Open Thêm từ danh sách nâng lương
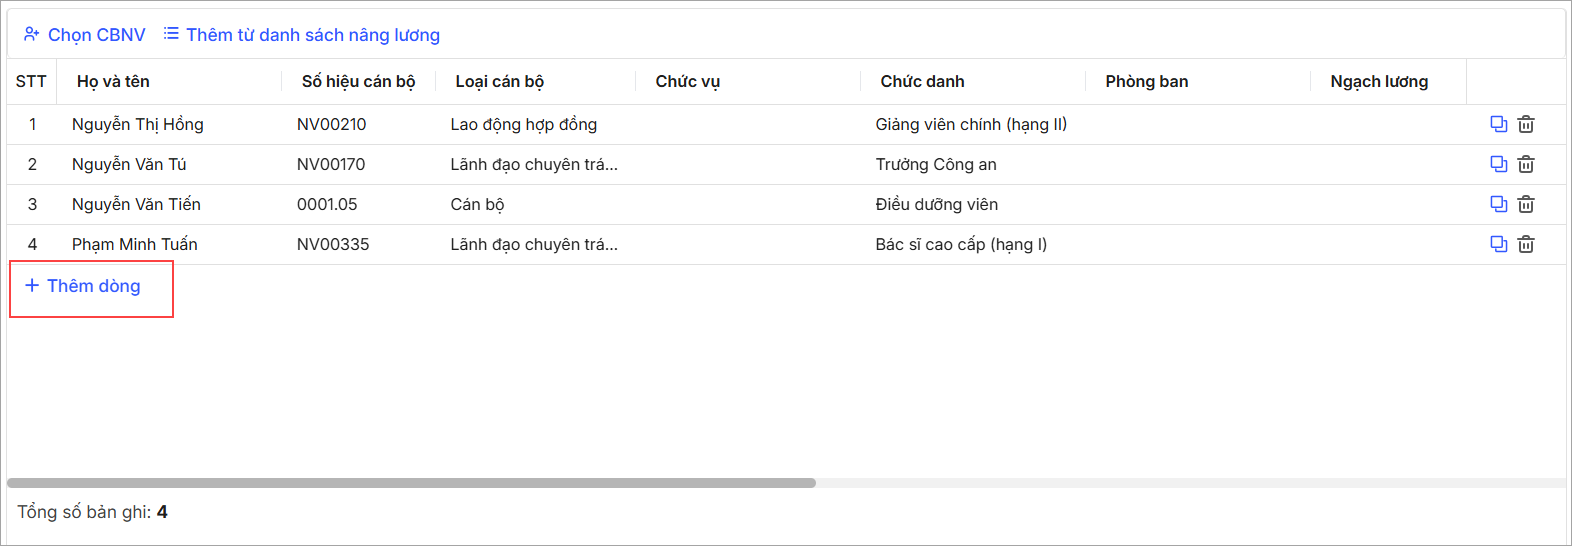1572x546 pixels. pos(302,35)
